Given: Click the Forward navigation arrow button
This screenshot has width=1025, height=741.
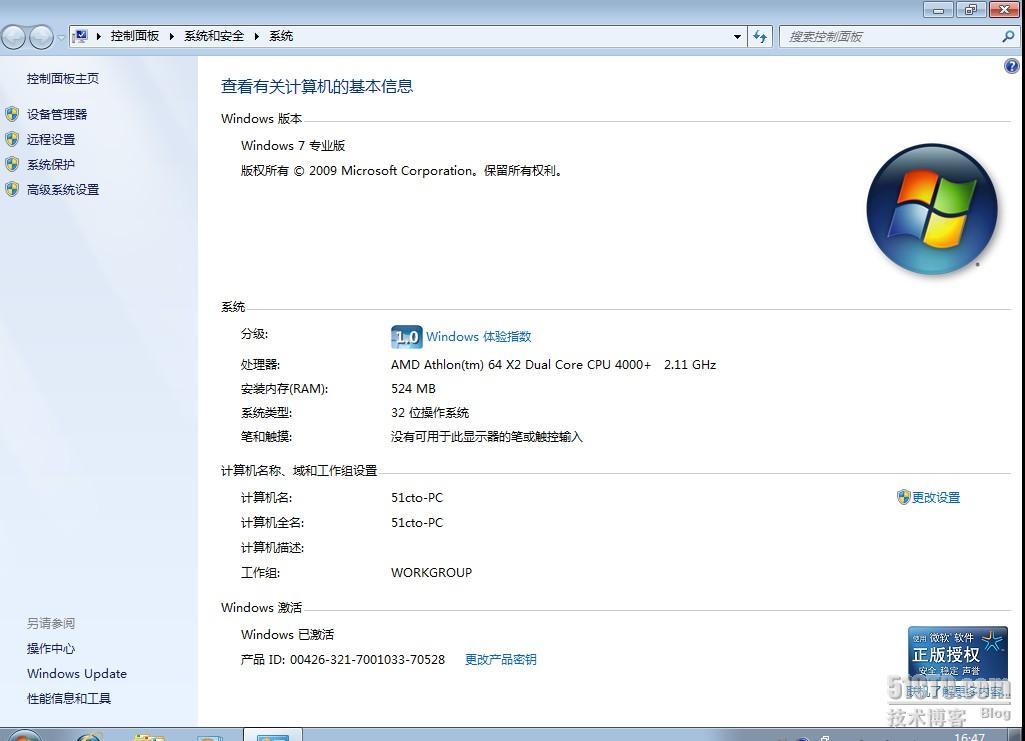Looking at the screenshot, I should (41, 37).
